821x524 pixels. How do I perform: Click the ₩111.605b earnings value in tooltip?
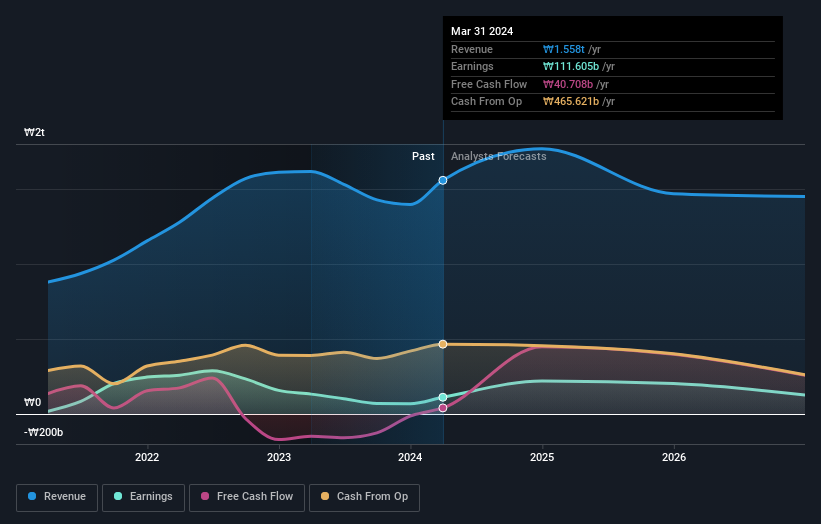click(x=571, y=66)
